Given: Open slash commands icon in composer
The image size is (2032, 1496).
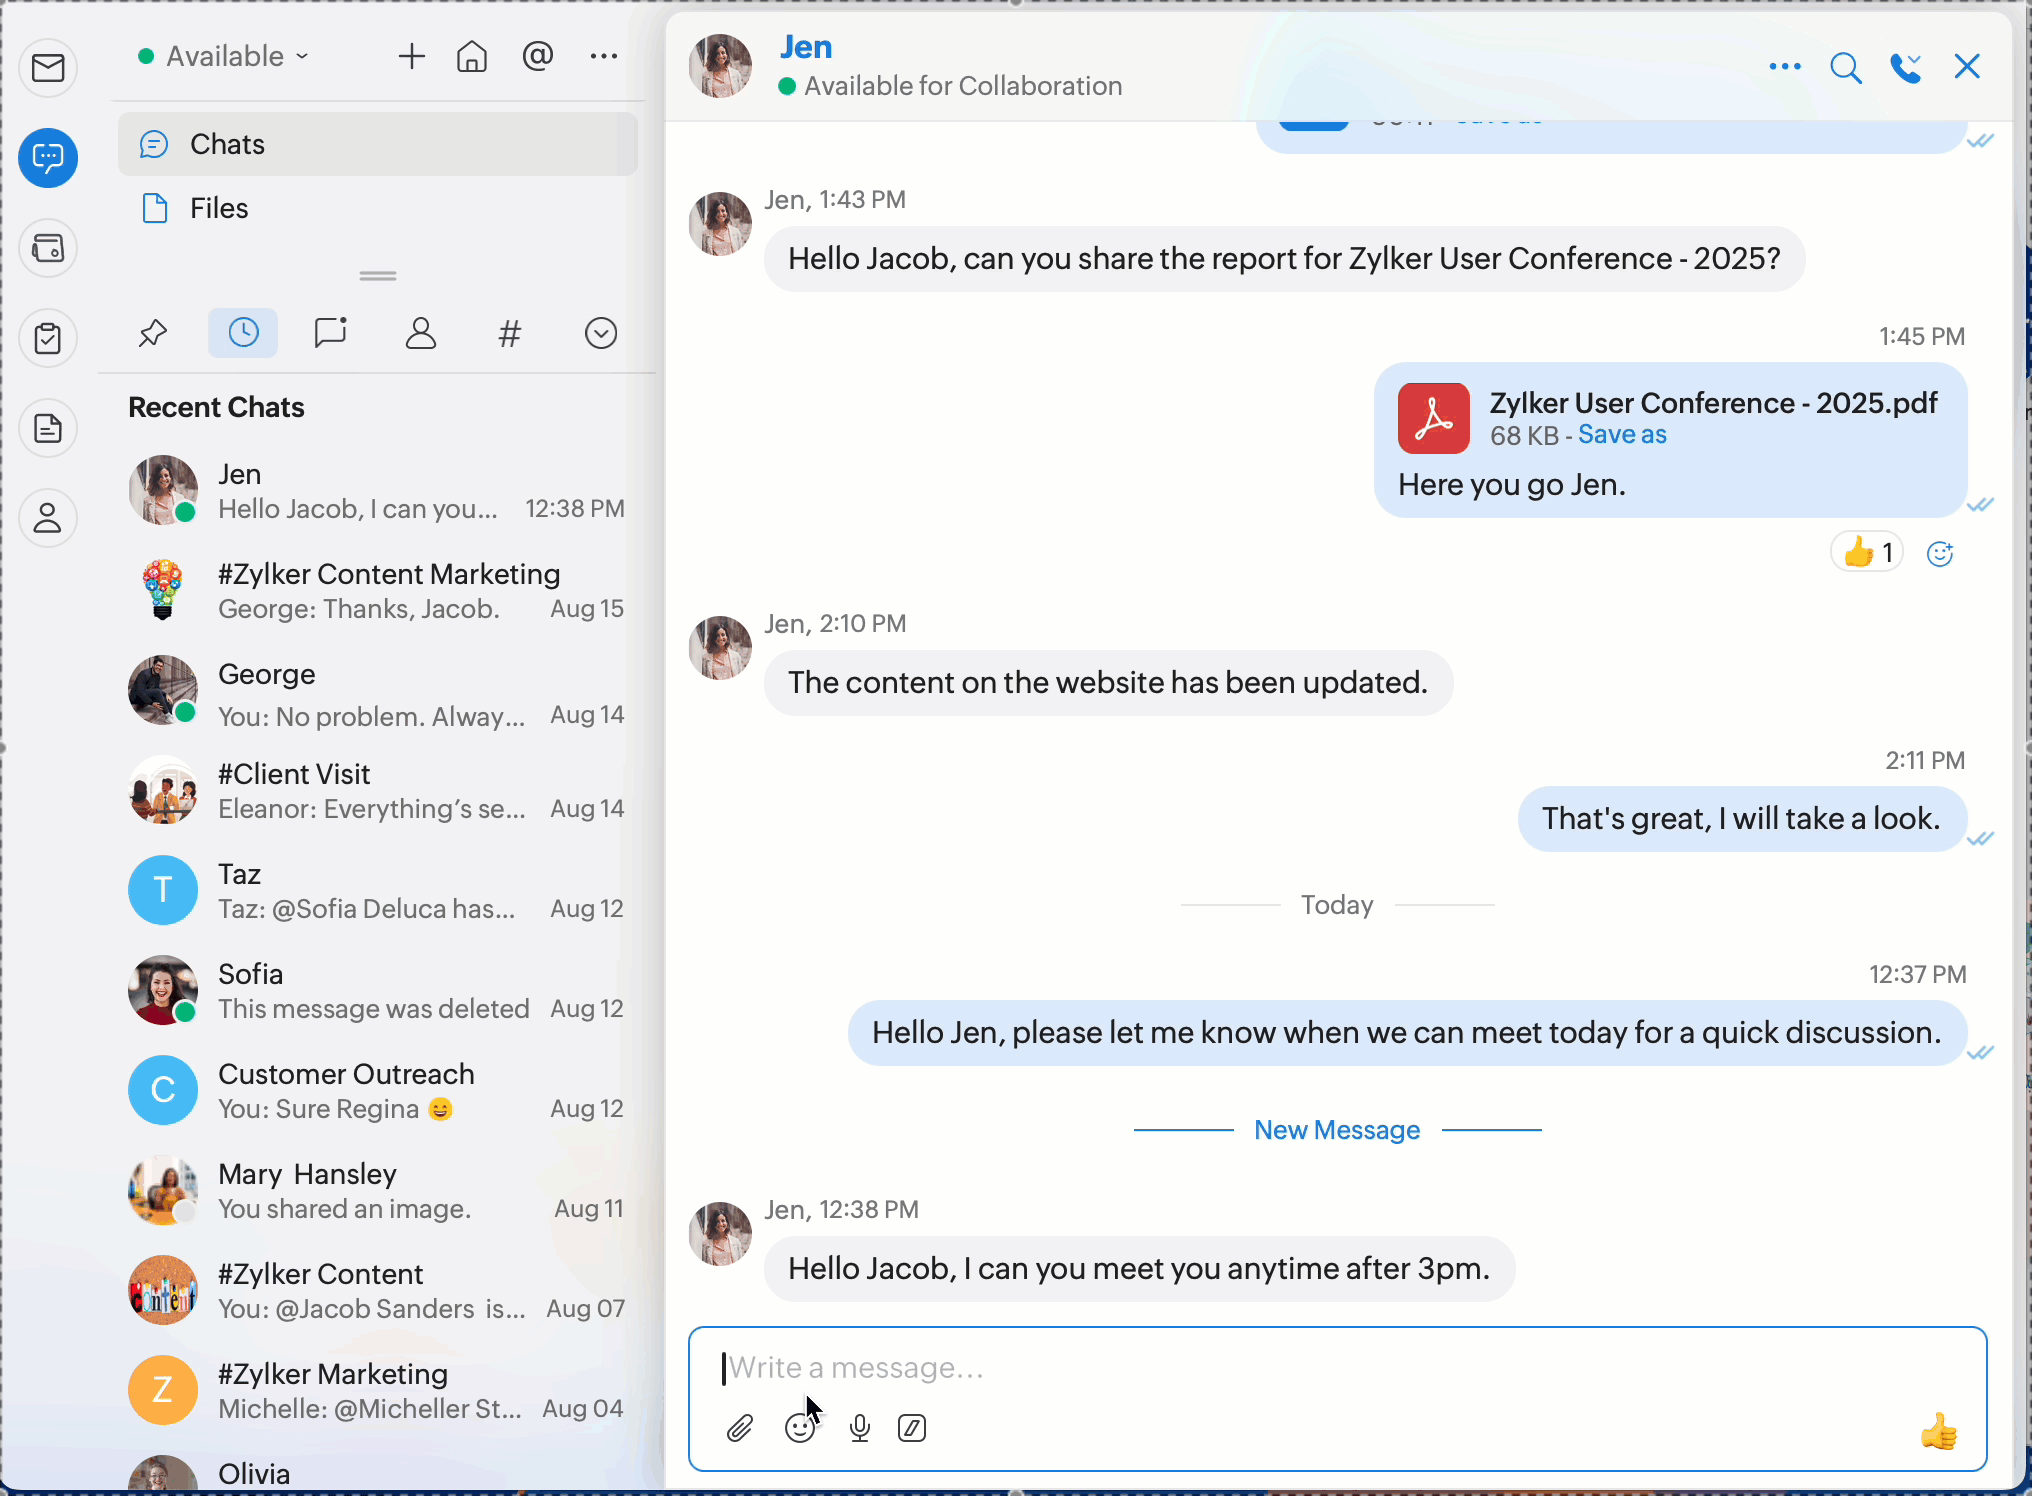Looking at the screenshot, I should coord(912,1428).
